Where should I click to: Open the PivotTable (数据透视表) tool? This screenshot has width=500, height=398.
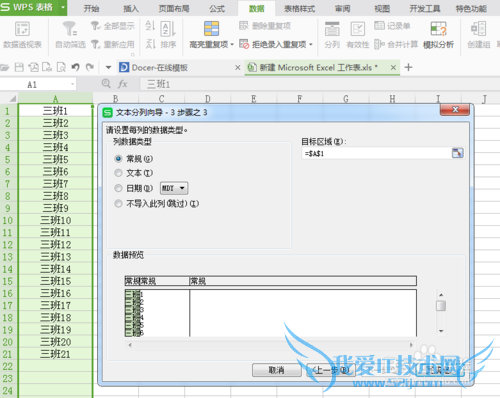(22, 35)
